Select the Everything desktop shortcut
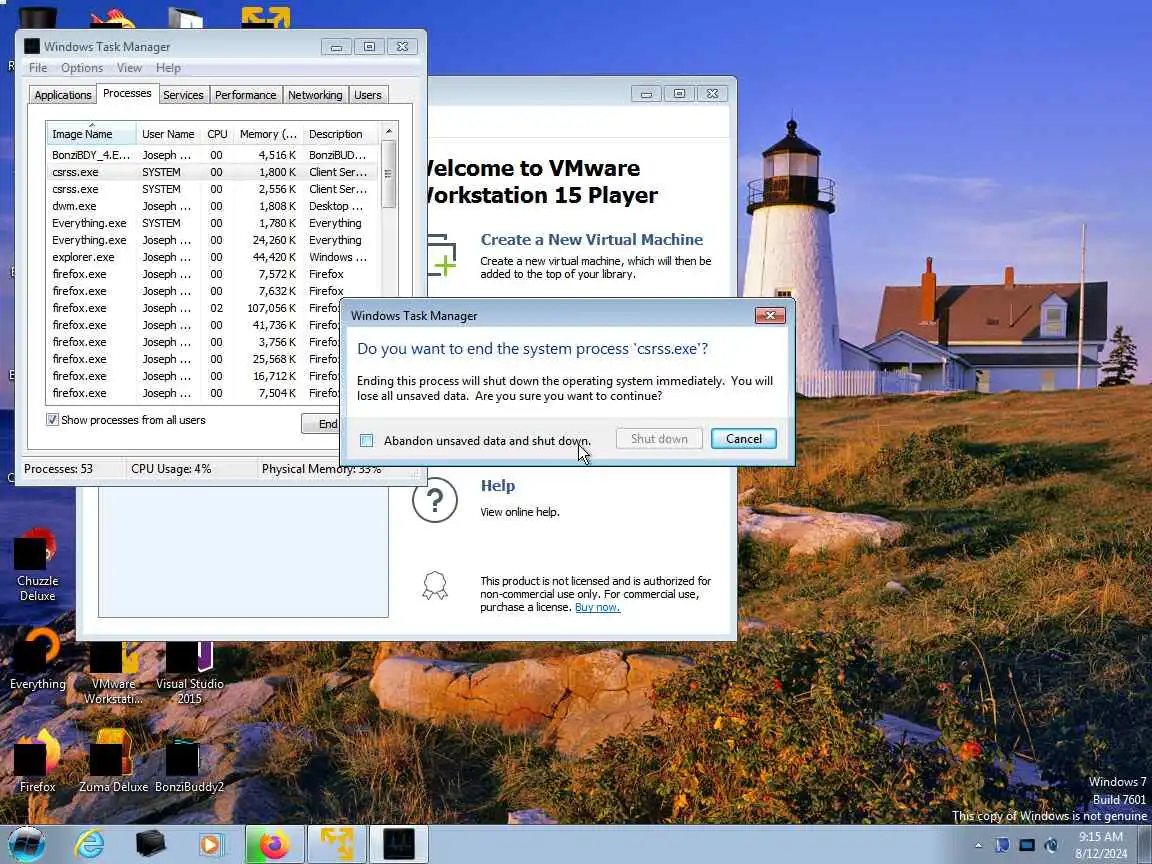Image resolution: width=1152 pixels, height=864 pixels. click(37, 659)
